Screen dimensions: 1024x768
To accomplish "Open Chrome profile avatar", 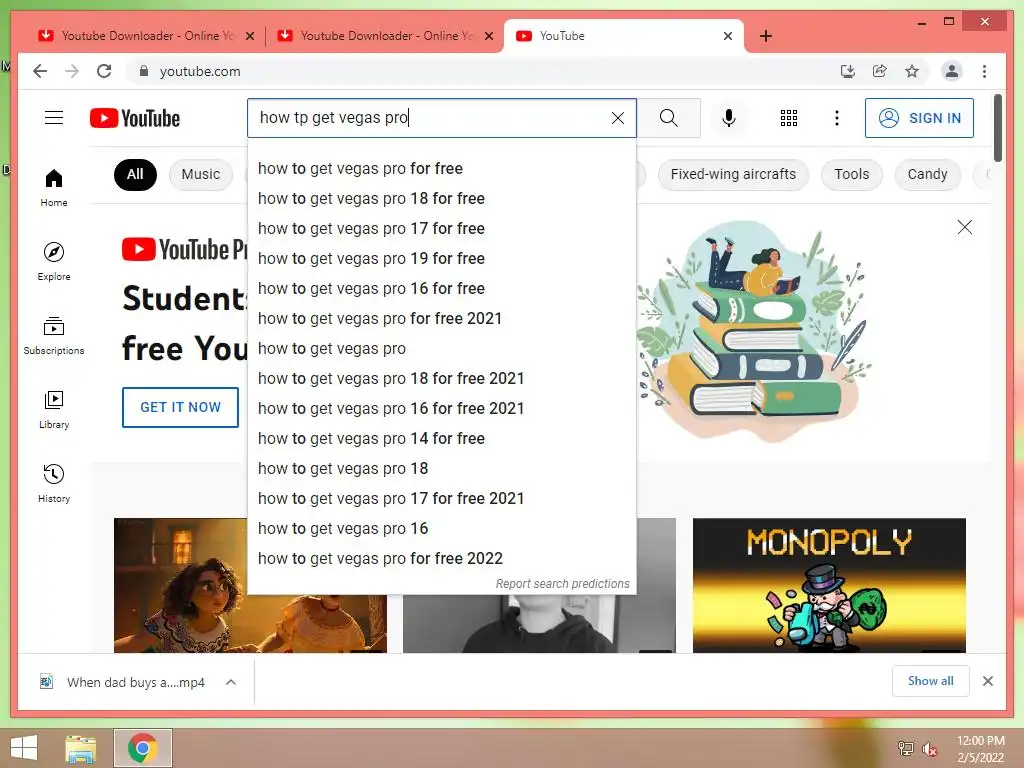I will (952, 71).
